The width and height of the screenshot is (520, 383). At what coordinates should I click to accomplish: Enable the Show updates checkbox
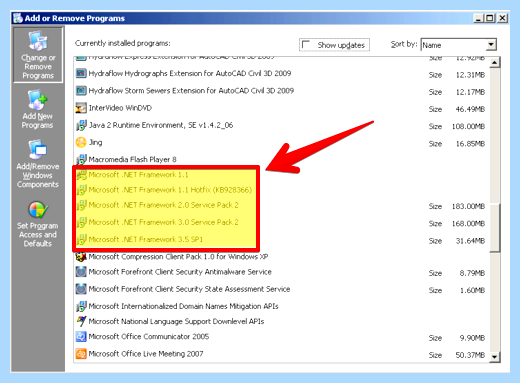tap(306, 45)
